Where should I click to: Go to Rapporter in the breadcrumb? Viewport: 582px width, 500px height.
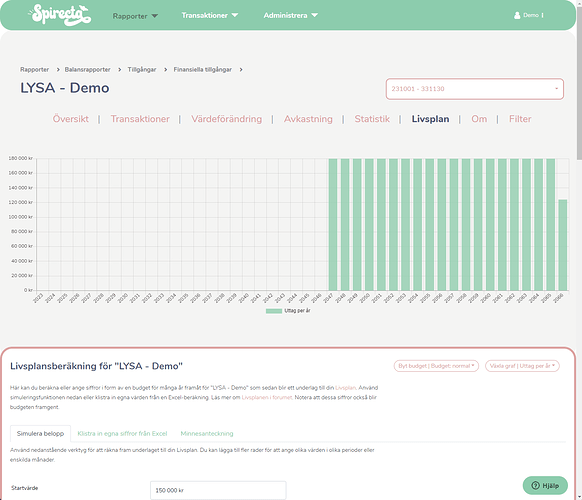coord(35,69)
